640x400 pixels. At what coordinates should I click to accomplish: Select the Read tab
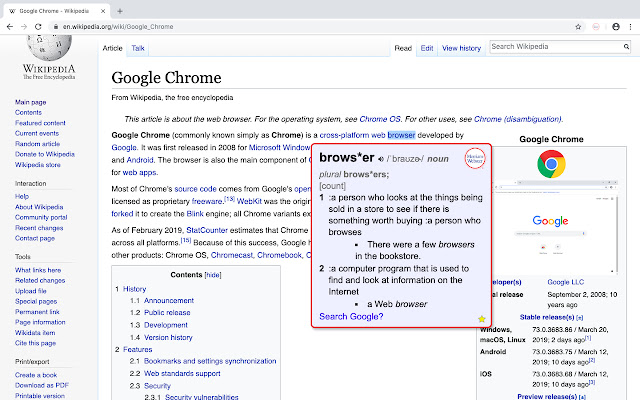click(403, 48)
